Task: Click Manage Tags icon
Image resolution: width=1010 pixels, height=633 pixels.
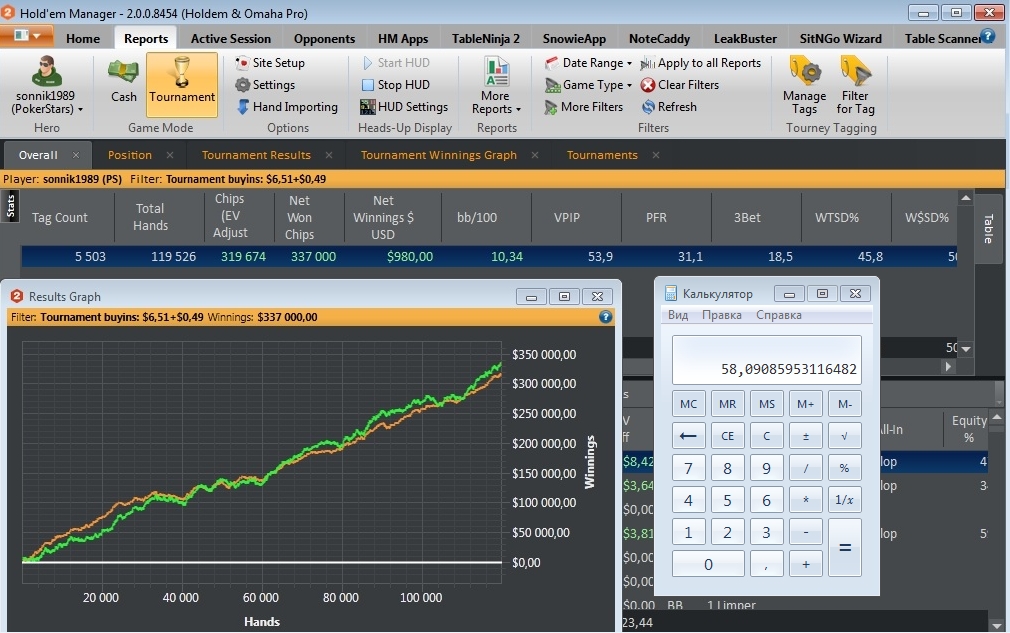Action: coord(805,85)
